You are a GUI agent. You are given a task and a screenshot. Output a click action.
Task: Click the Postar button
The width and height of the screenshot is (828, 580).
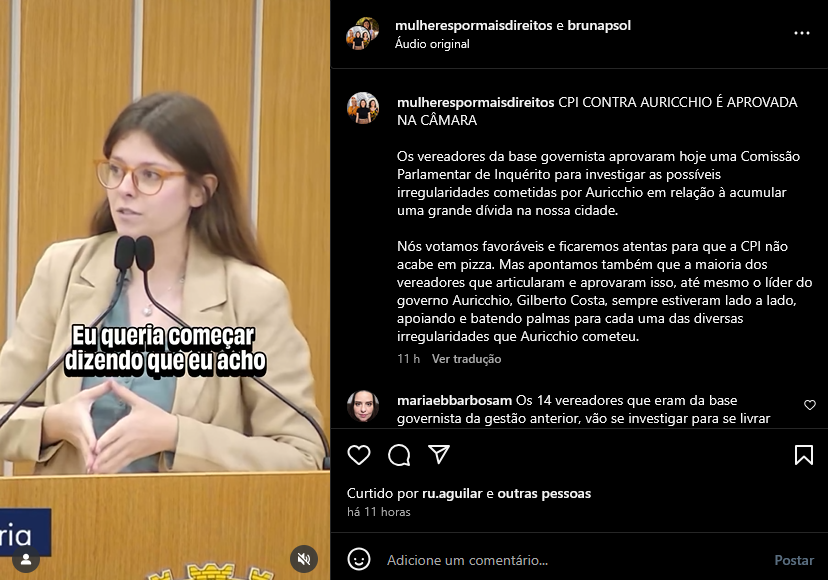click(794, 560)
